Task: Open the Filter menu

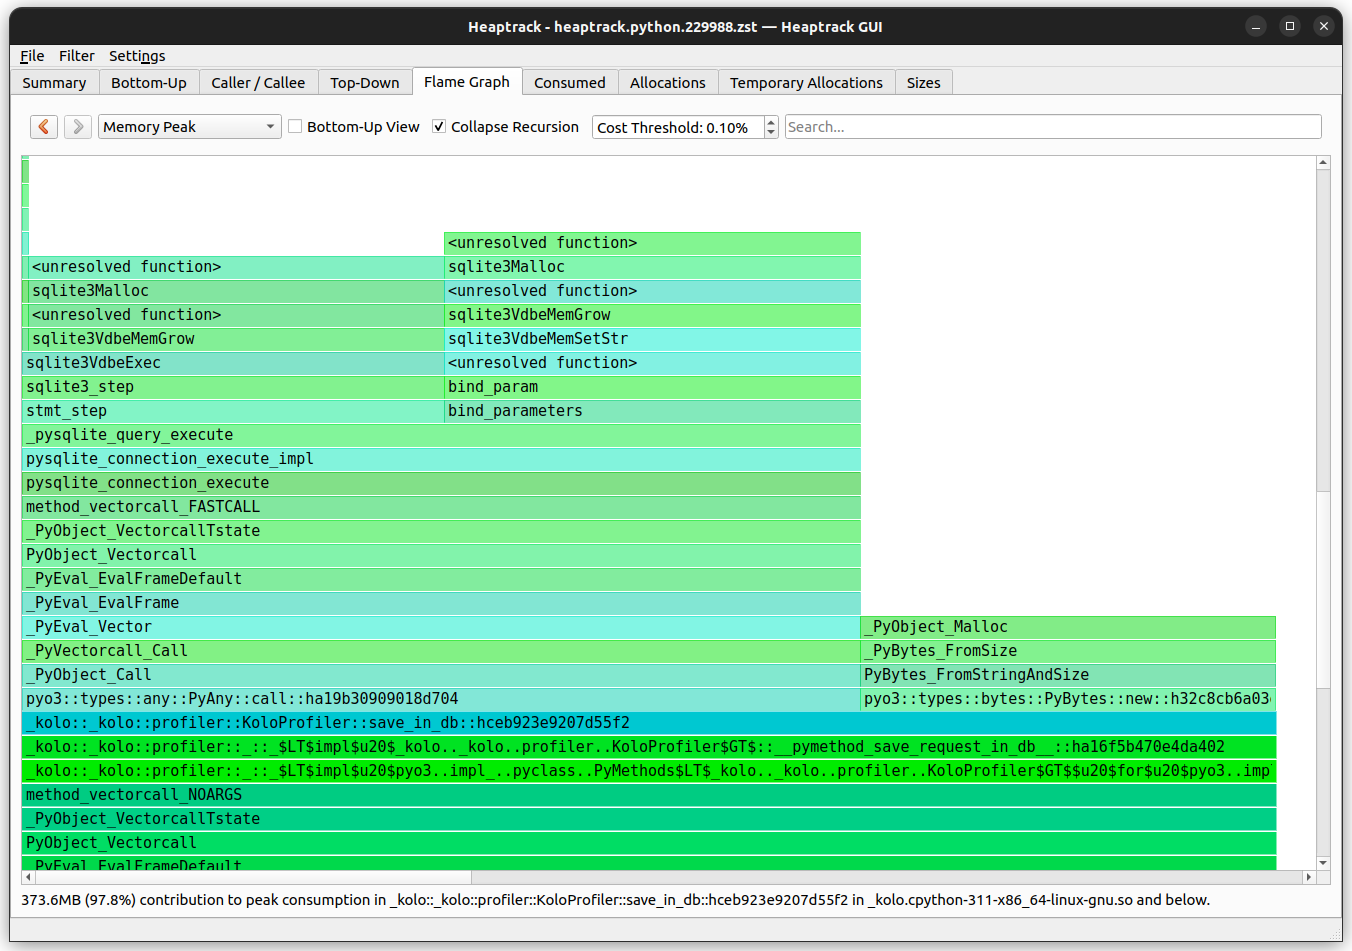Action: tap(76, 56)
